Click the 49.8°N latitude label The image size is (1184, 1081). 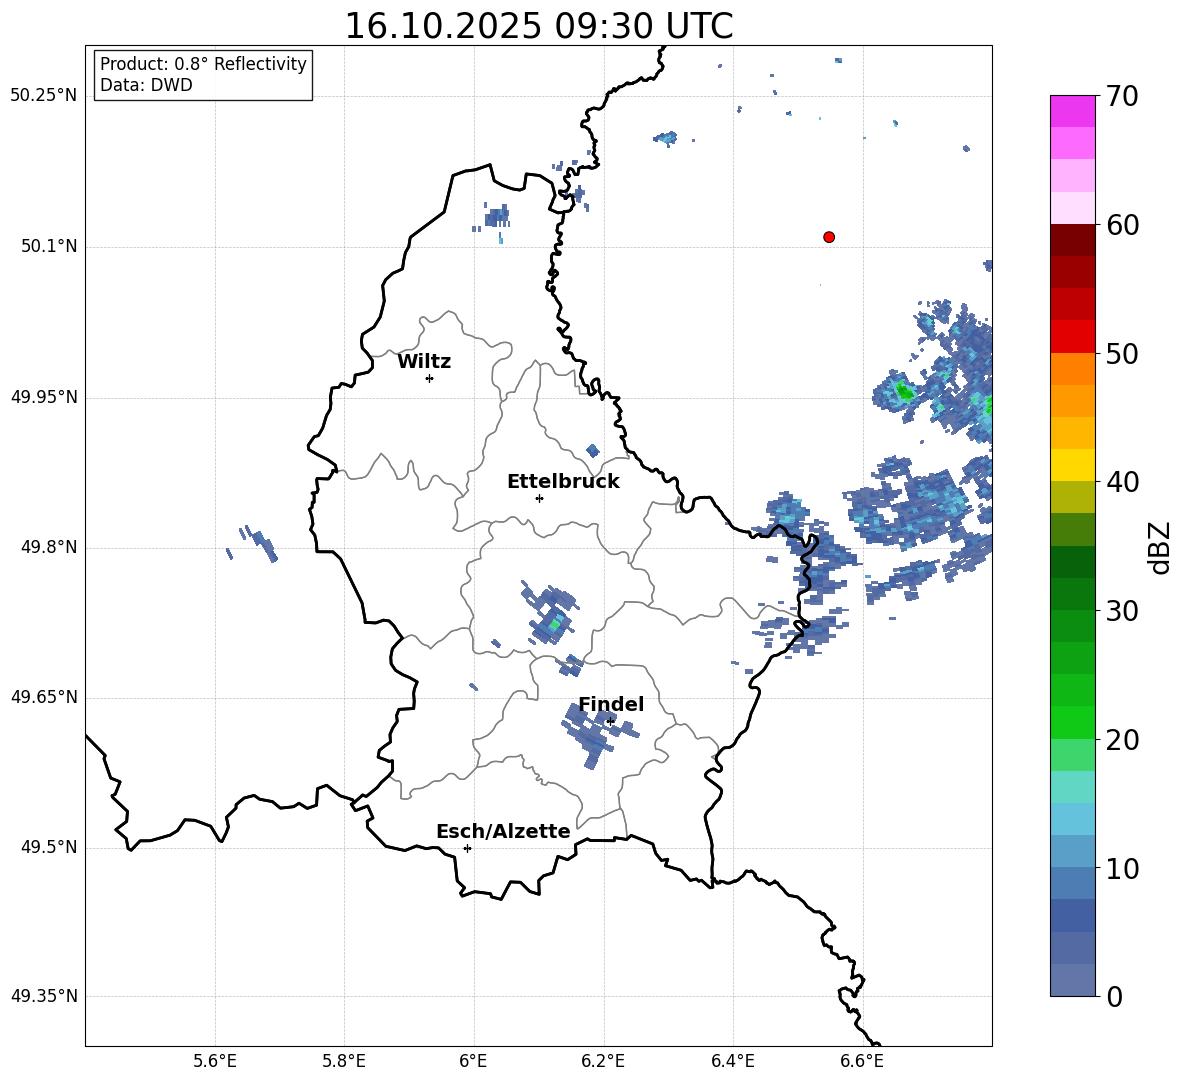point(50,547)
